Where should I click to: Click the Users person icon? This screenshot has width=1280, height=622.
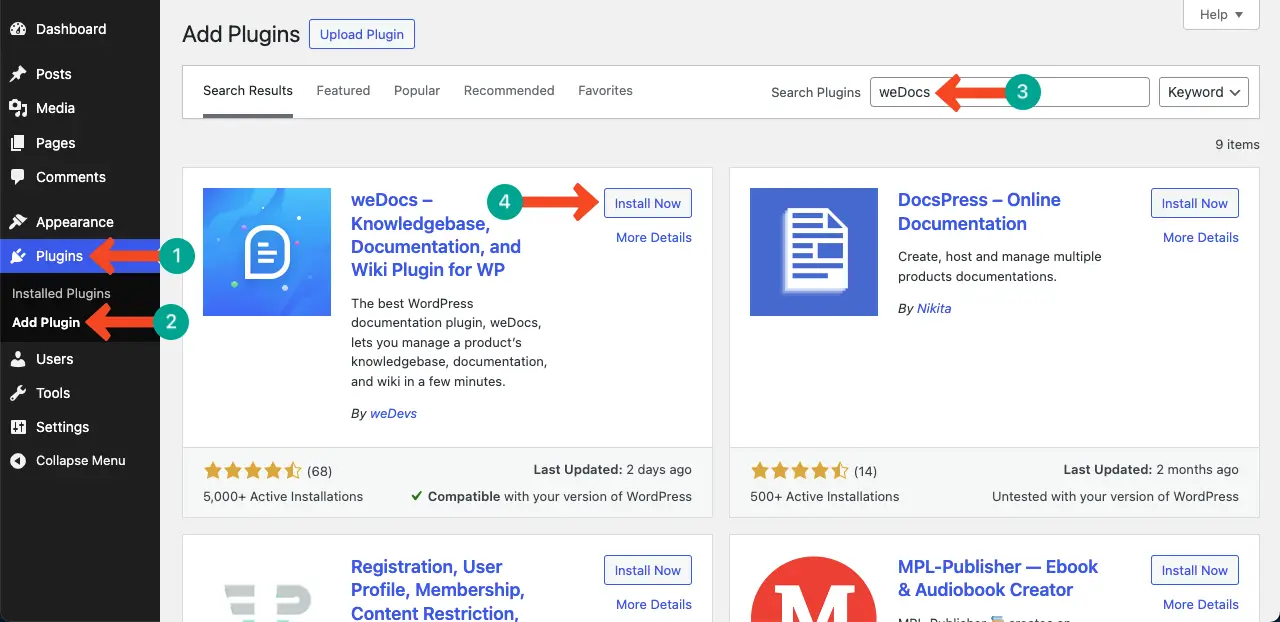(18, 359)
